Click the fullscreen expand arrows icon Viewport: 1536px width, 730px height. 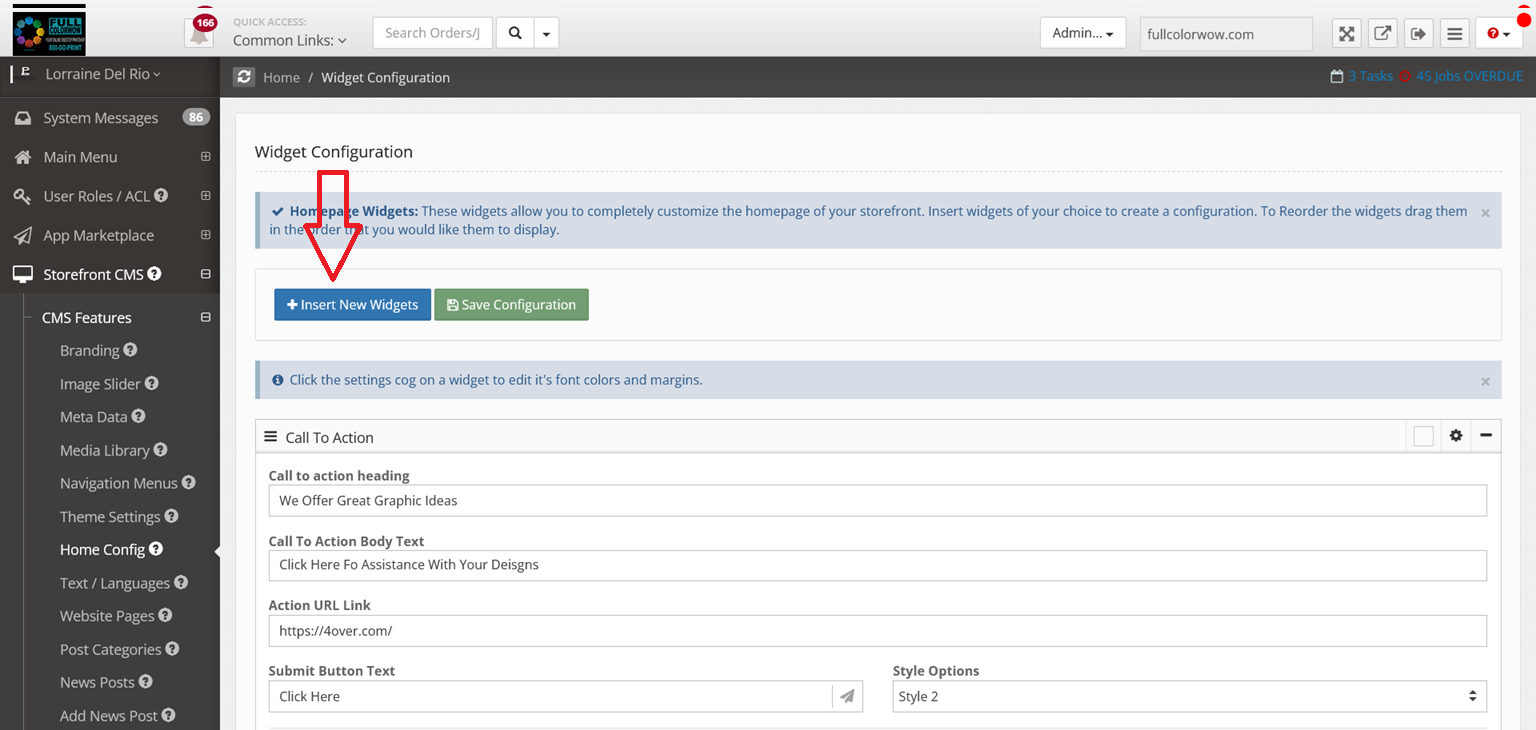point(1347,34)
